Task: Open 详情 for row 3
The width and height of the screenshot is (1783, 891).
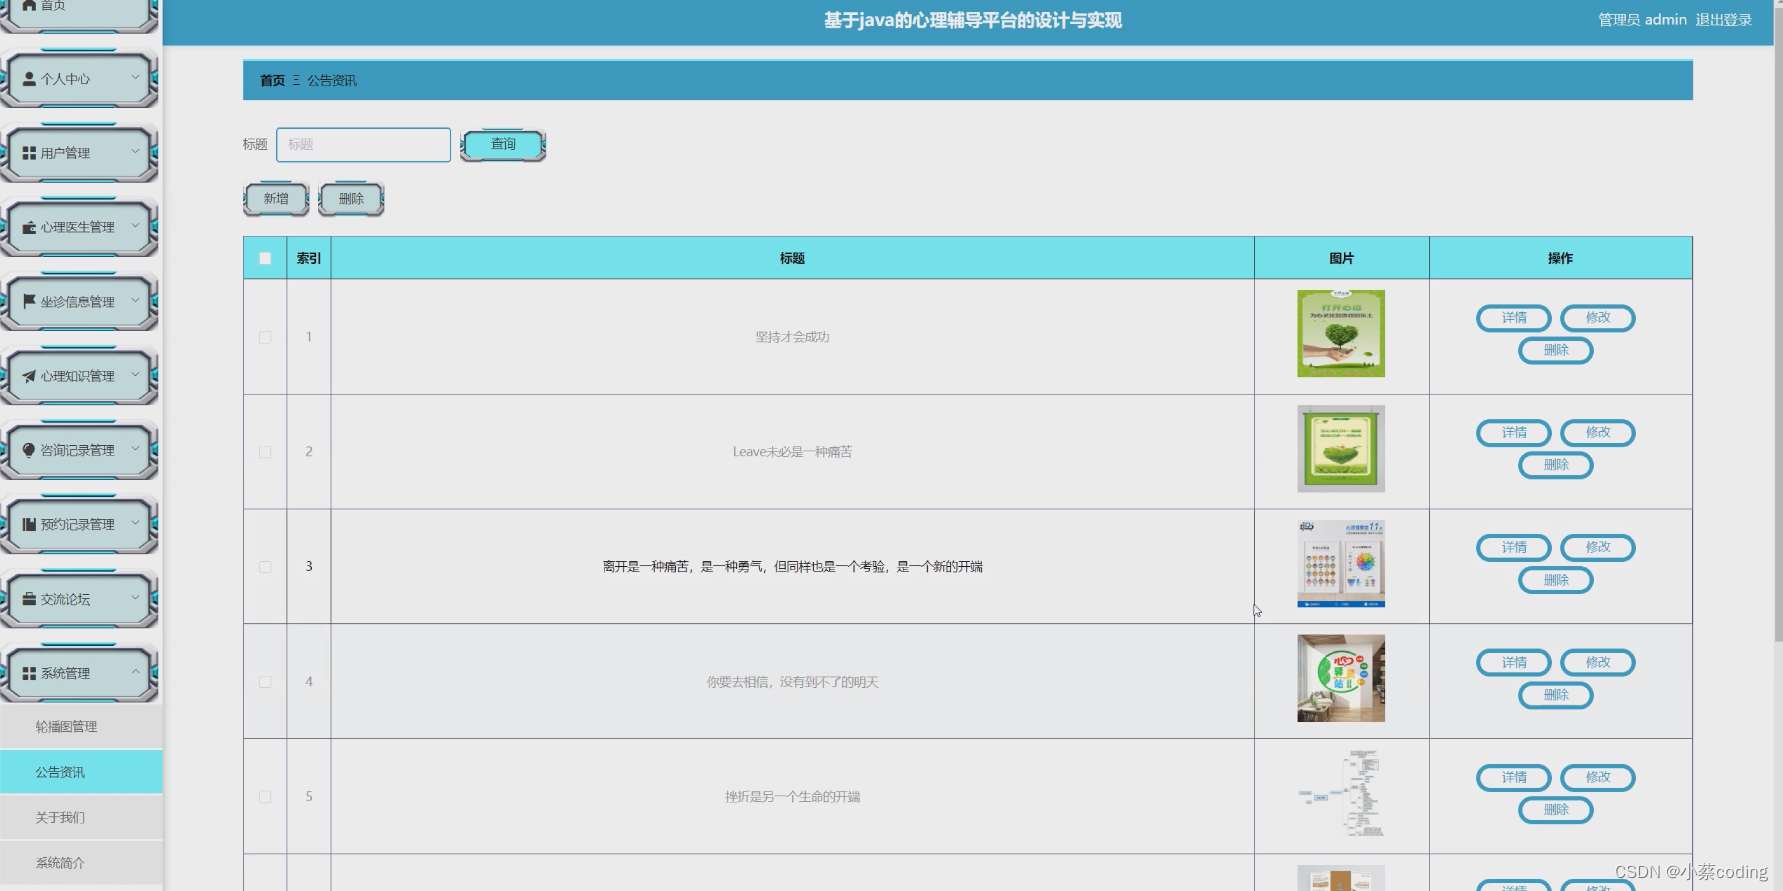Action: 1514,548
